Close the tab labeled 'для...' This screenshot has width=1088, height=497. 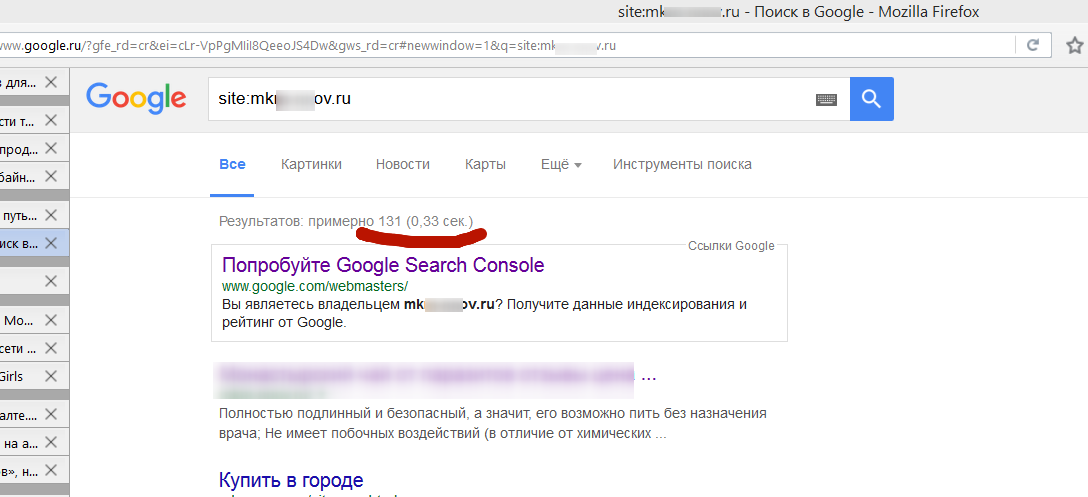coord(51,82)
